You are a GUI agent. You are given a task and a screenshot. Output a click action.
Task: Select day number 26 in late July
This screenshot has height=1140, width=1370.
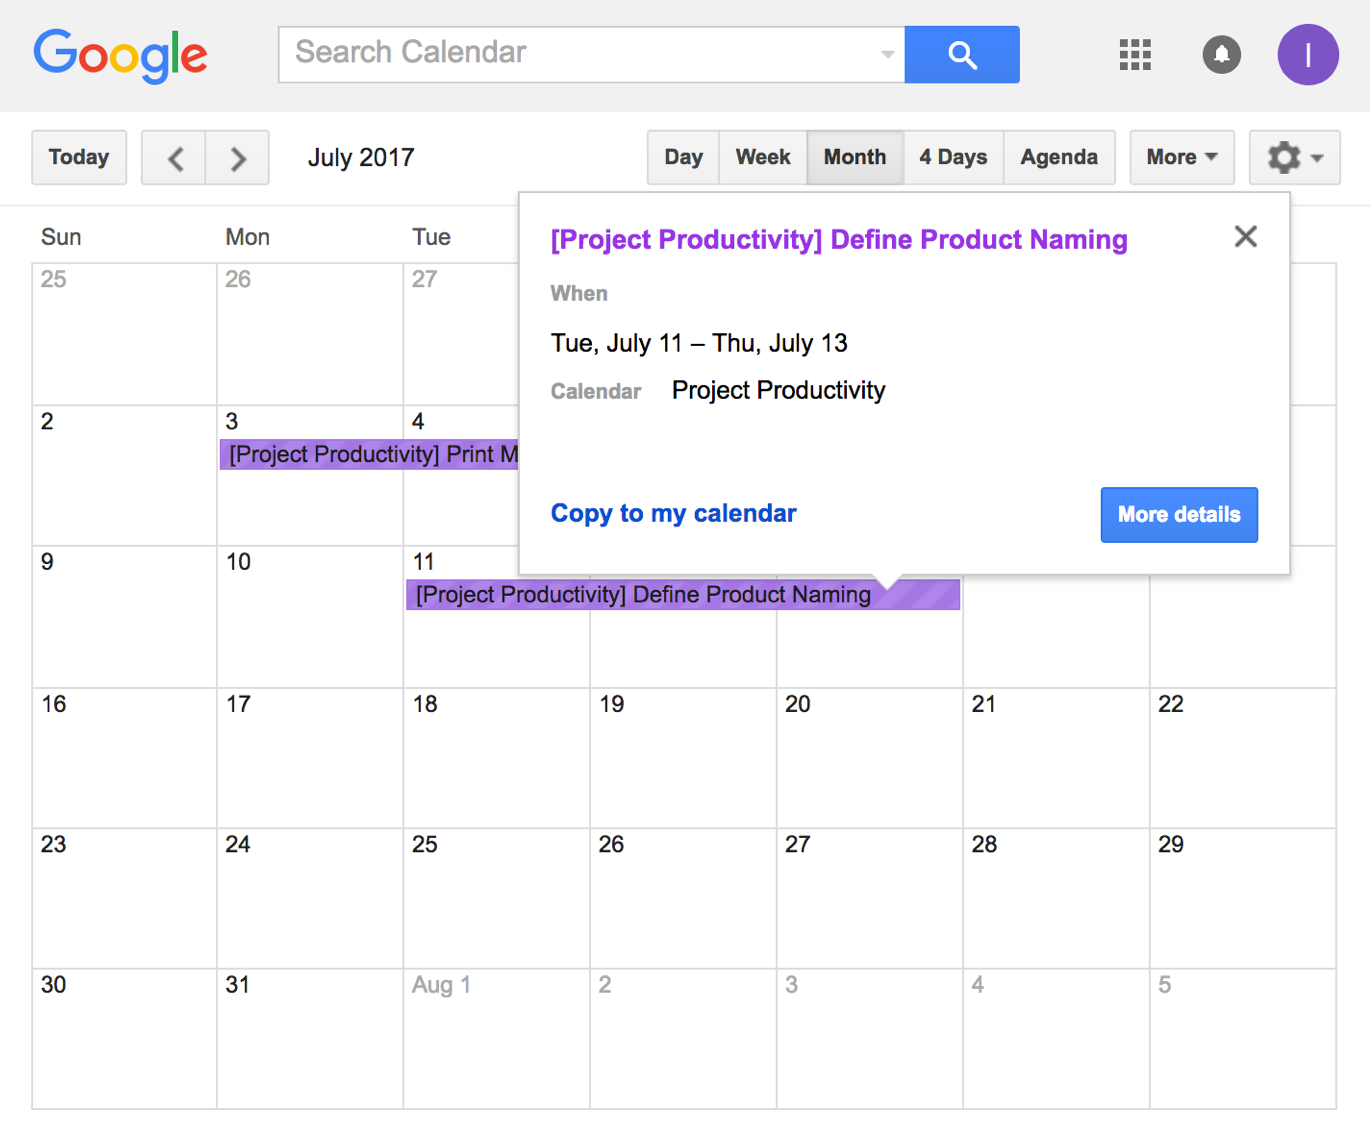pyautogui.click(x=611, y=845)
